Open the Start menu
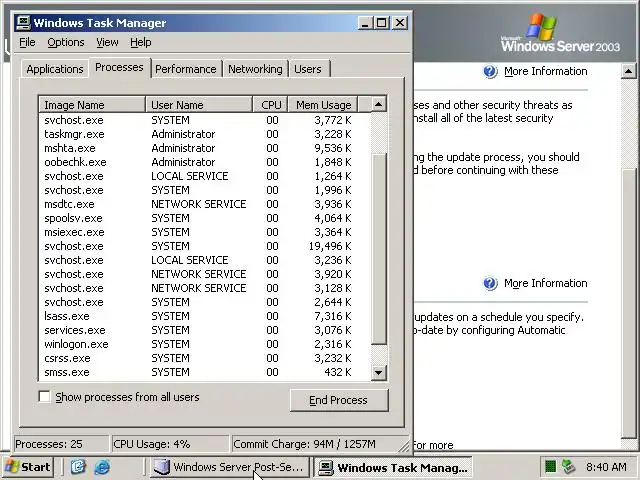The image size is (640, 480). coord(28,467)
